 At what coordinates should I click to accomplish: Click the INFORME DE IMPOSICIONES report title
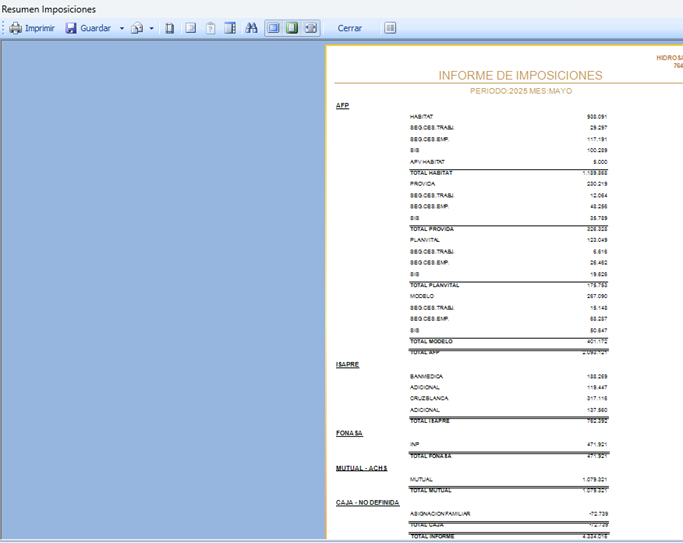pos(520,76)
